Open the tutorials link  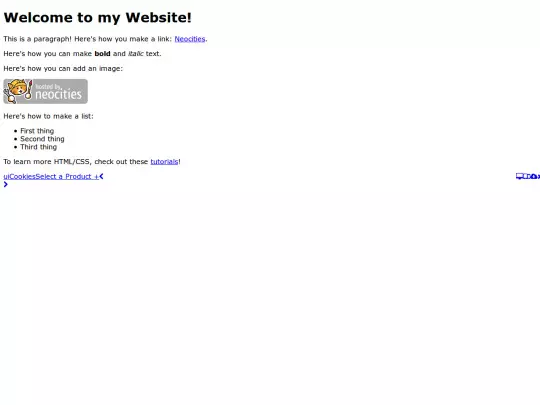point(164,162)
